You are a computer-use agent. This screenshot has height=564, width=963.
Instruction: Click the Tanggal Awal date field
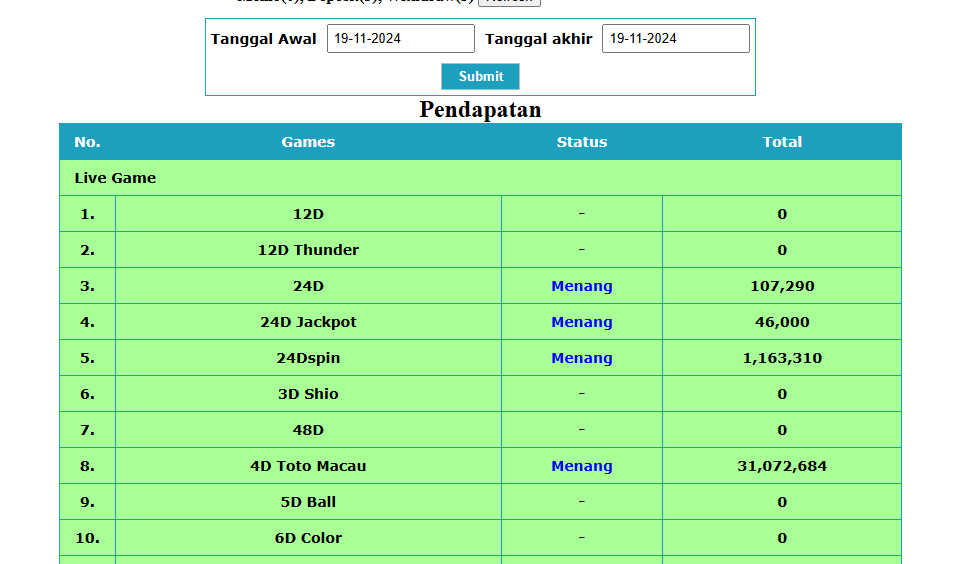point(400,39)
